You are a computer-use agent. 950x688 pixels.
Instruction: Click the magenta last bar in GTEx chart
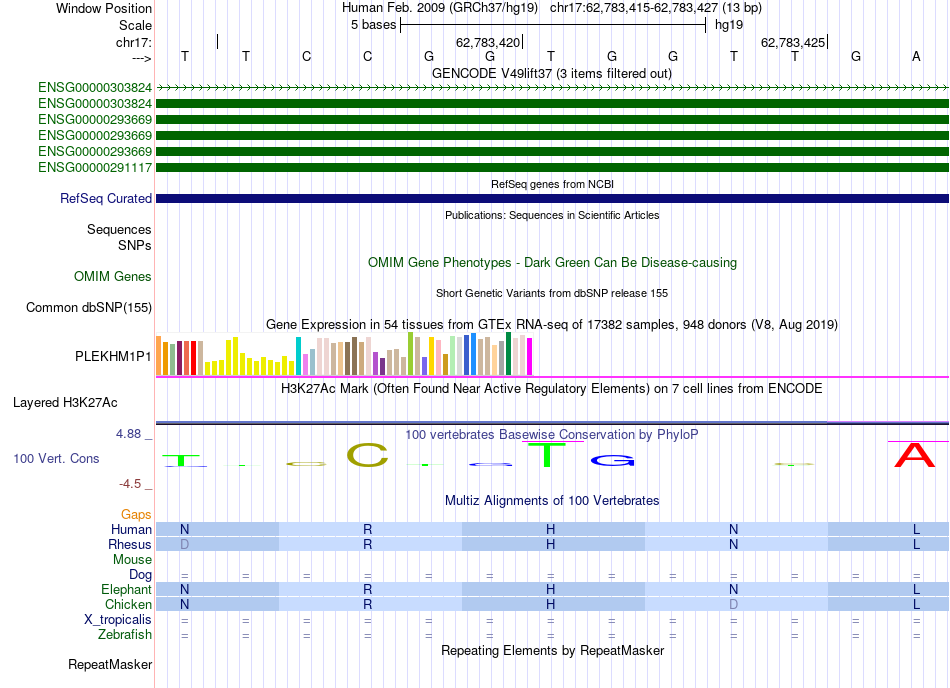(x=529, y=357)
